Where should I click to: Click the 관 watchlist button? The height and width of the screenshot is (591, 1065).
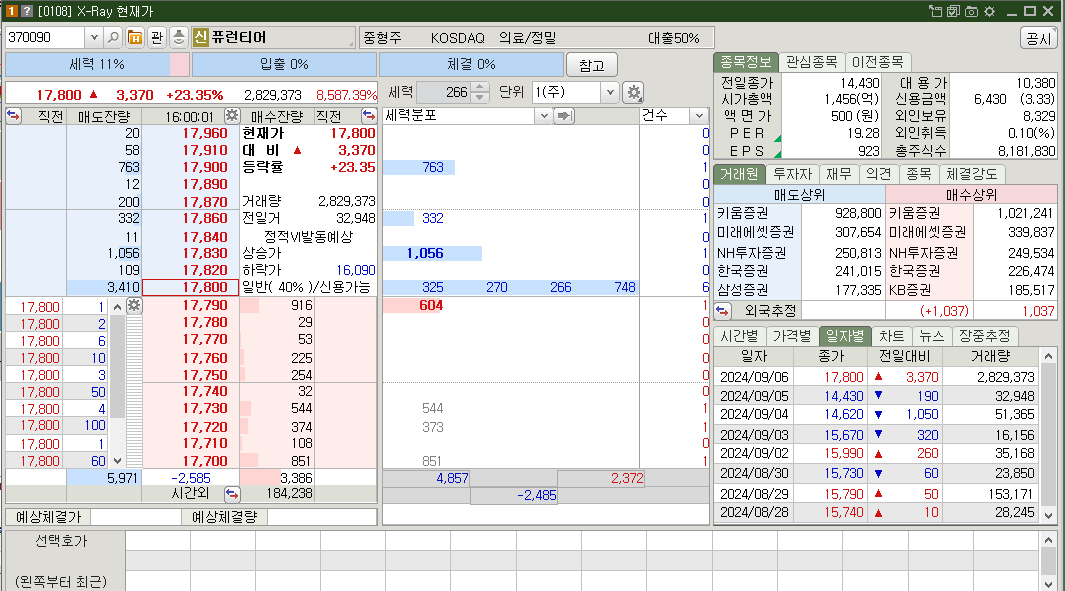point(157,37)
